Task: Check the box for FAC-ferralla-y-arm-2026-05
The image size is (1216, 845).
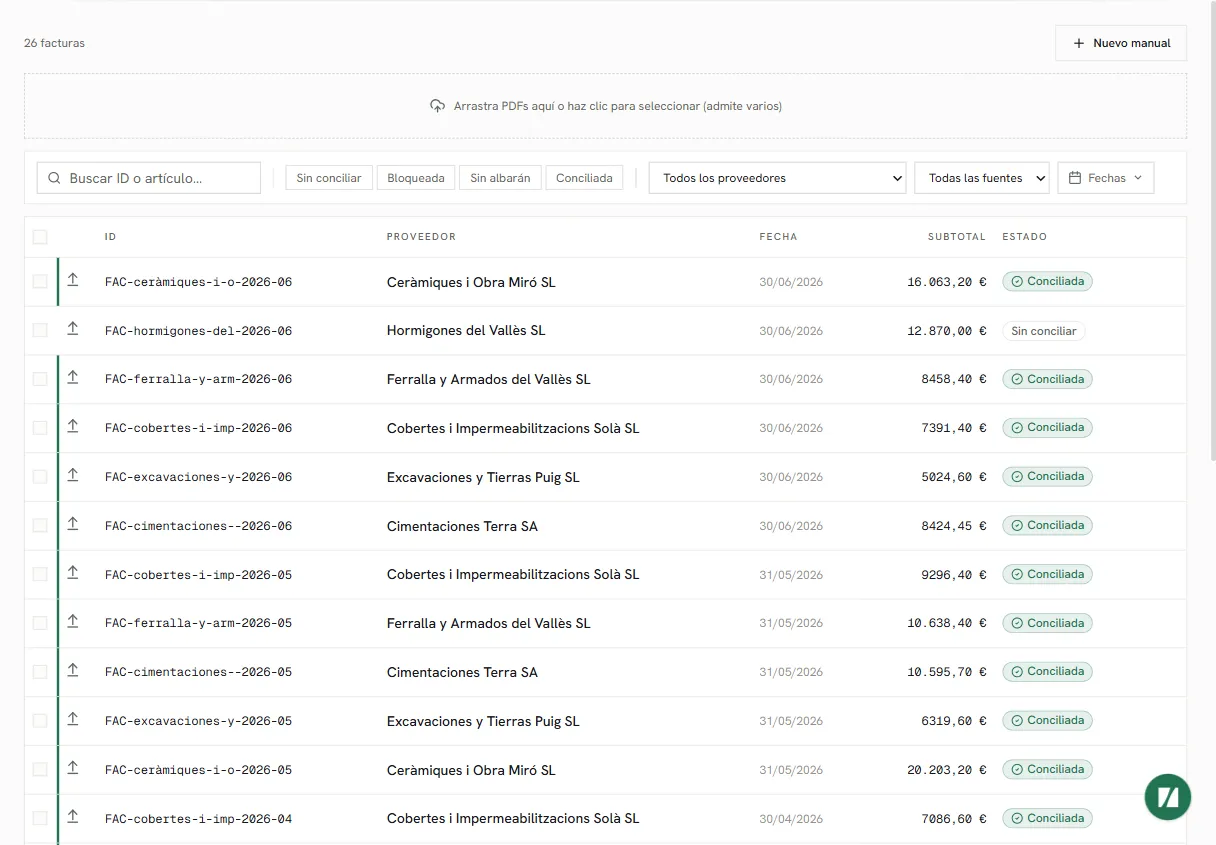Action: 40,623
